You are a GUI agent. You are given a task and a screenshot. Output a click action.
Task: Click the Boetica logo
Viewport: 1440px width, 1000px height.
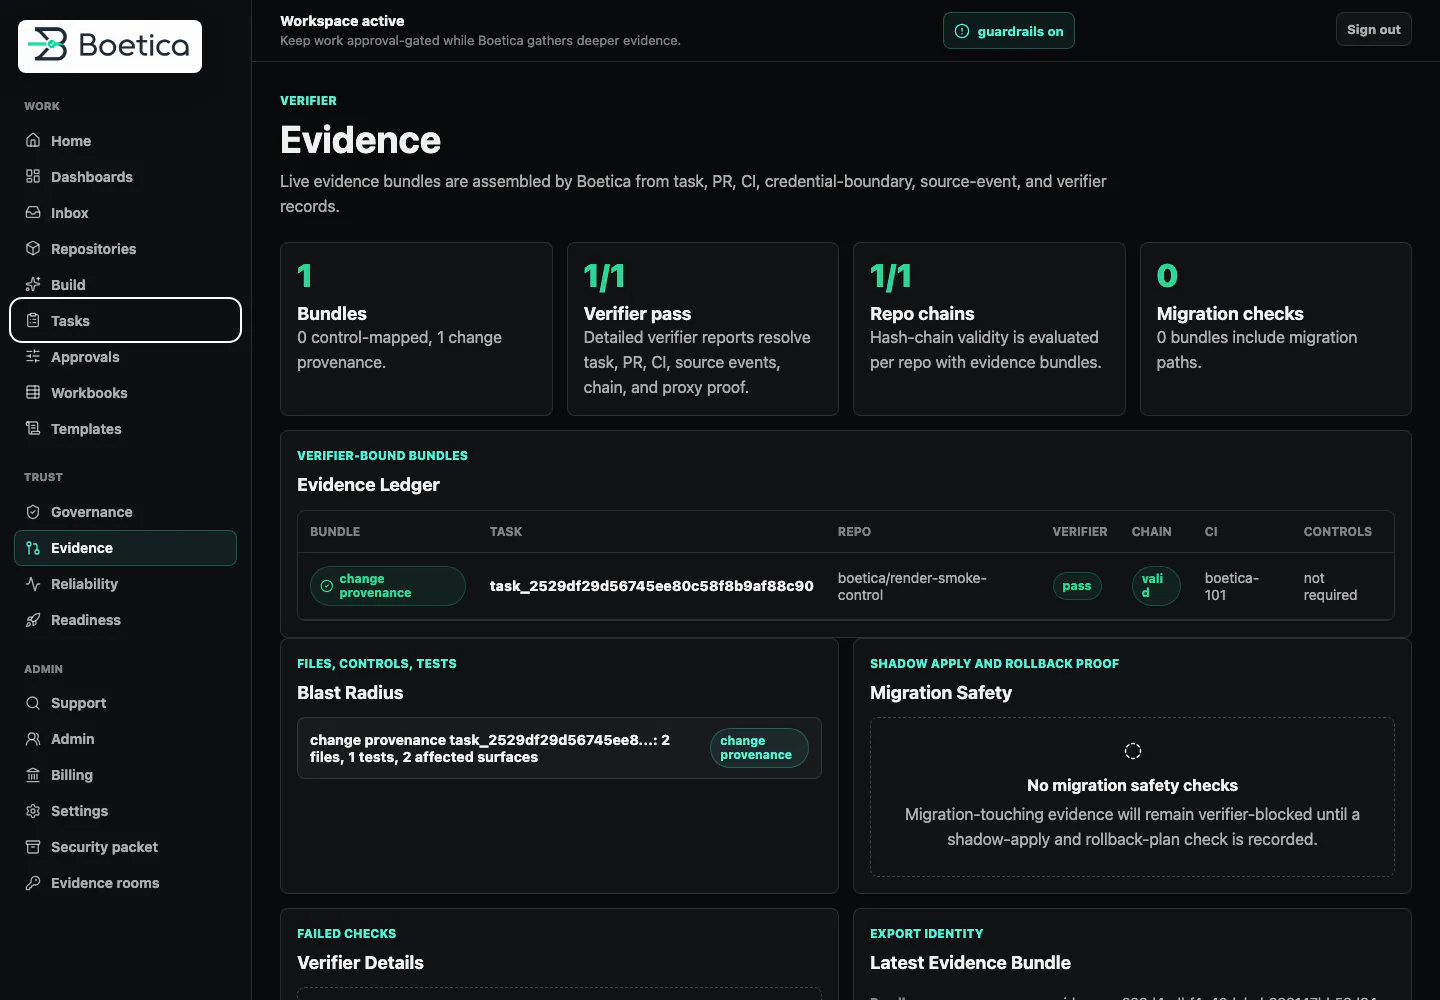tap(110, 46)
